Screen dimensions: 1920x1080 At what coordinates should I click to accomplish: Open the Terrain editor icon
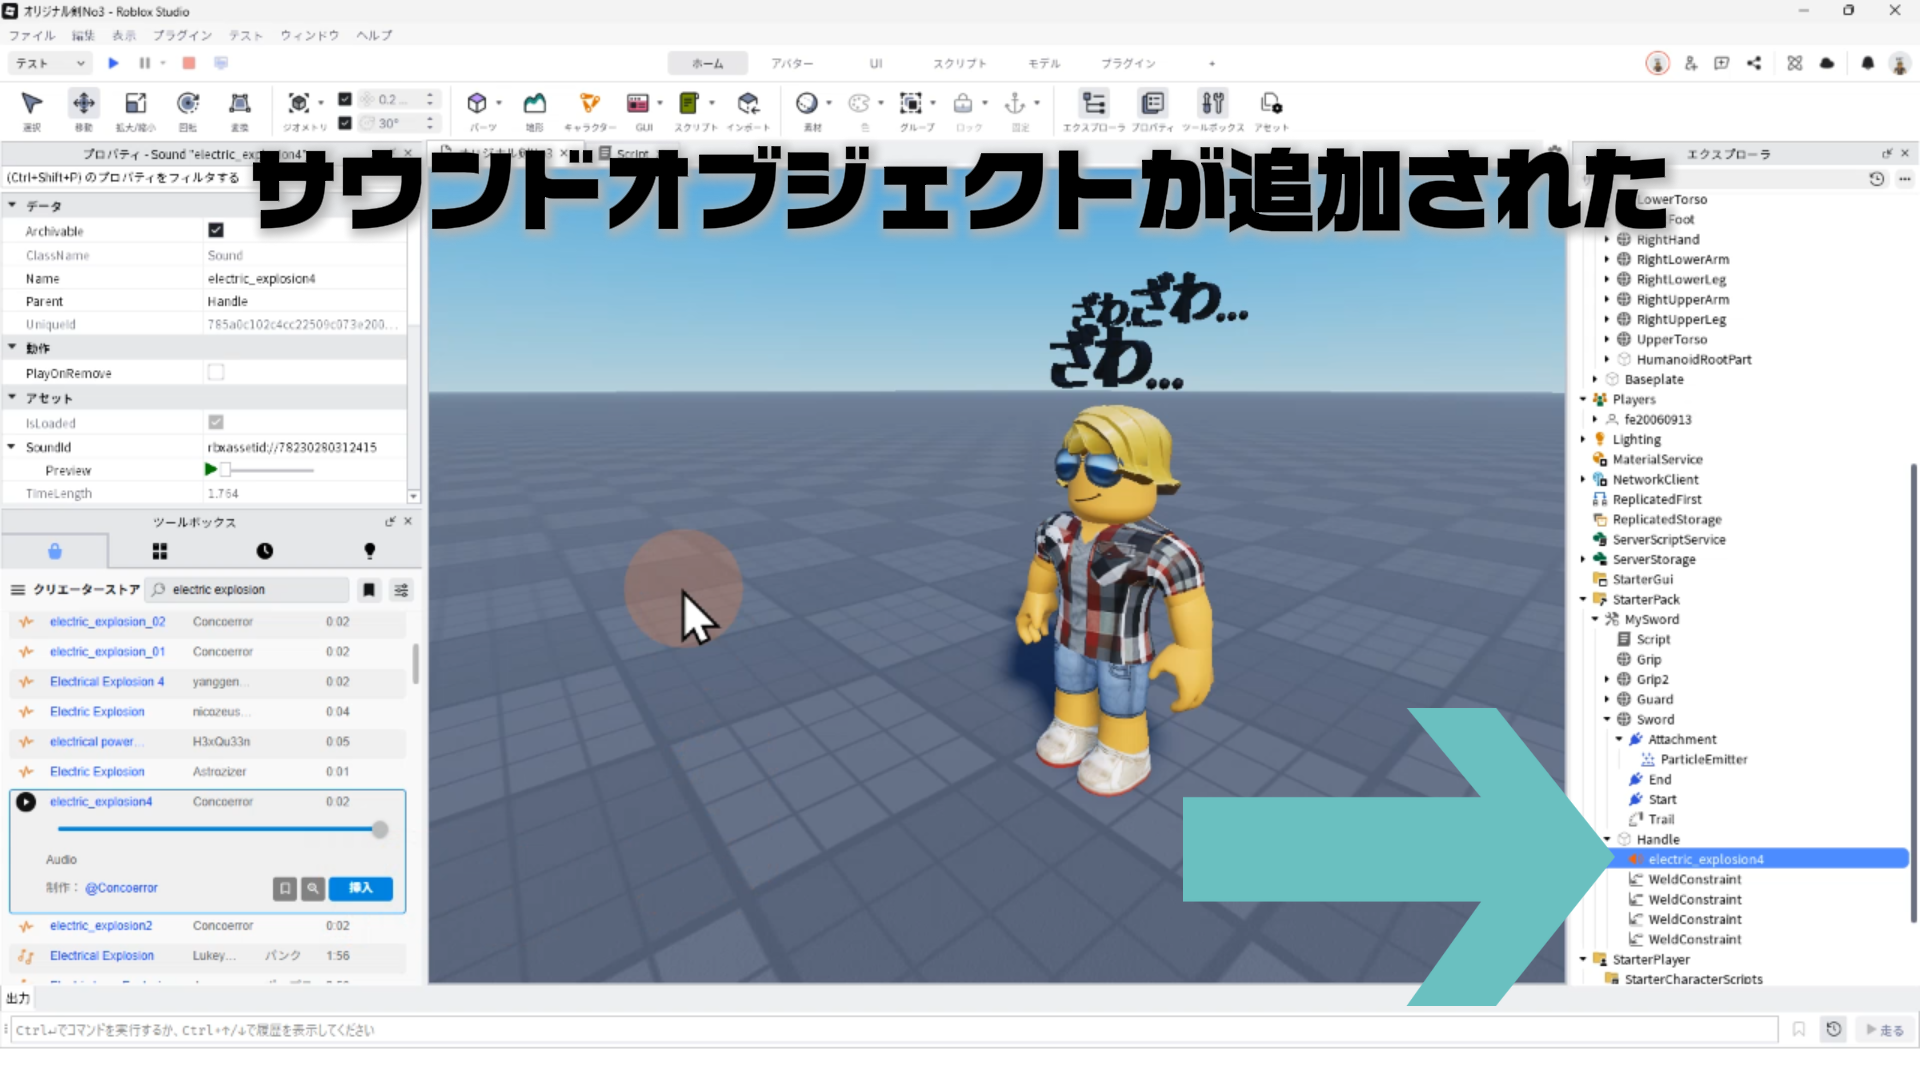point(535,103)
